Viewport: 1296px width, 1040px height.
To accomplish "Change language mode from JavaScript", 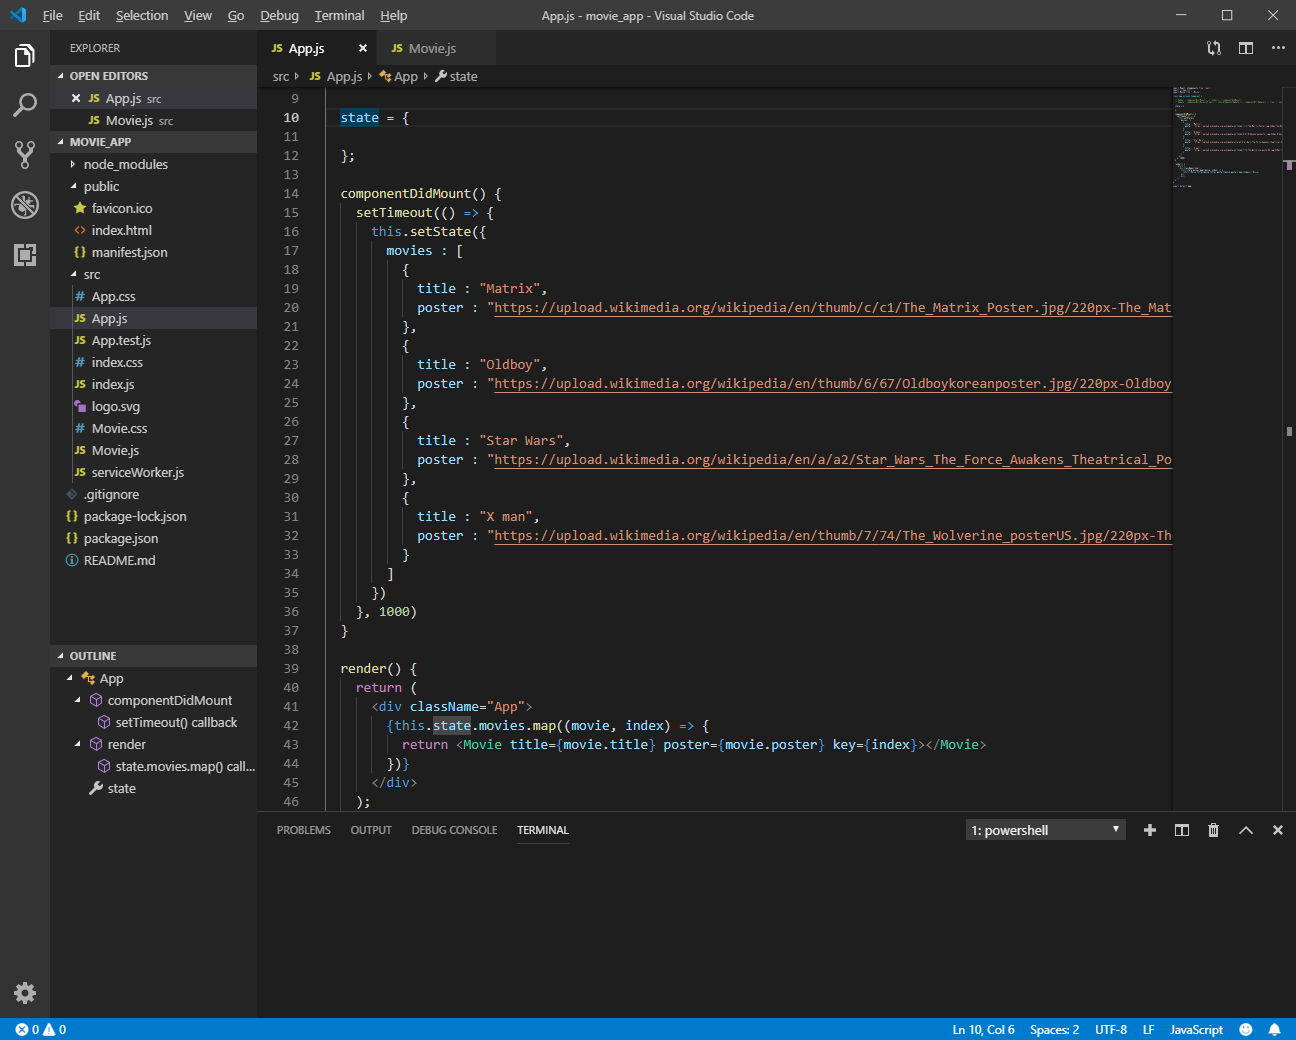I will click(1196, 1029).
